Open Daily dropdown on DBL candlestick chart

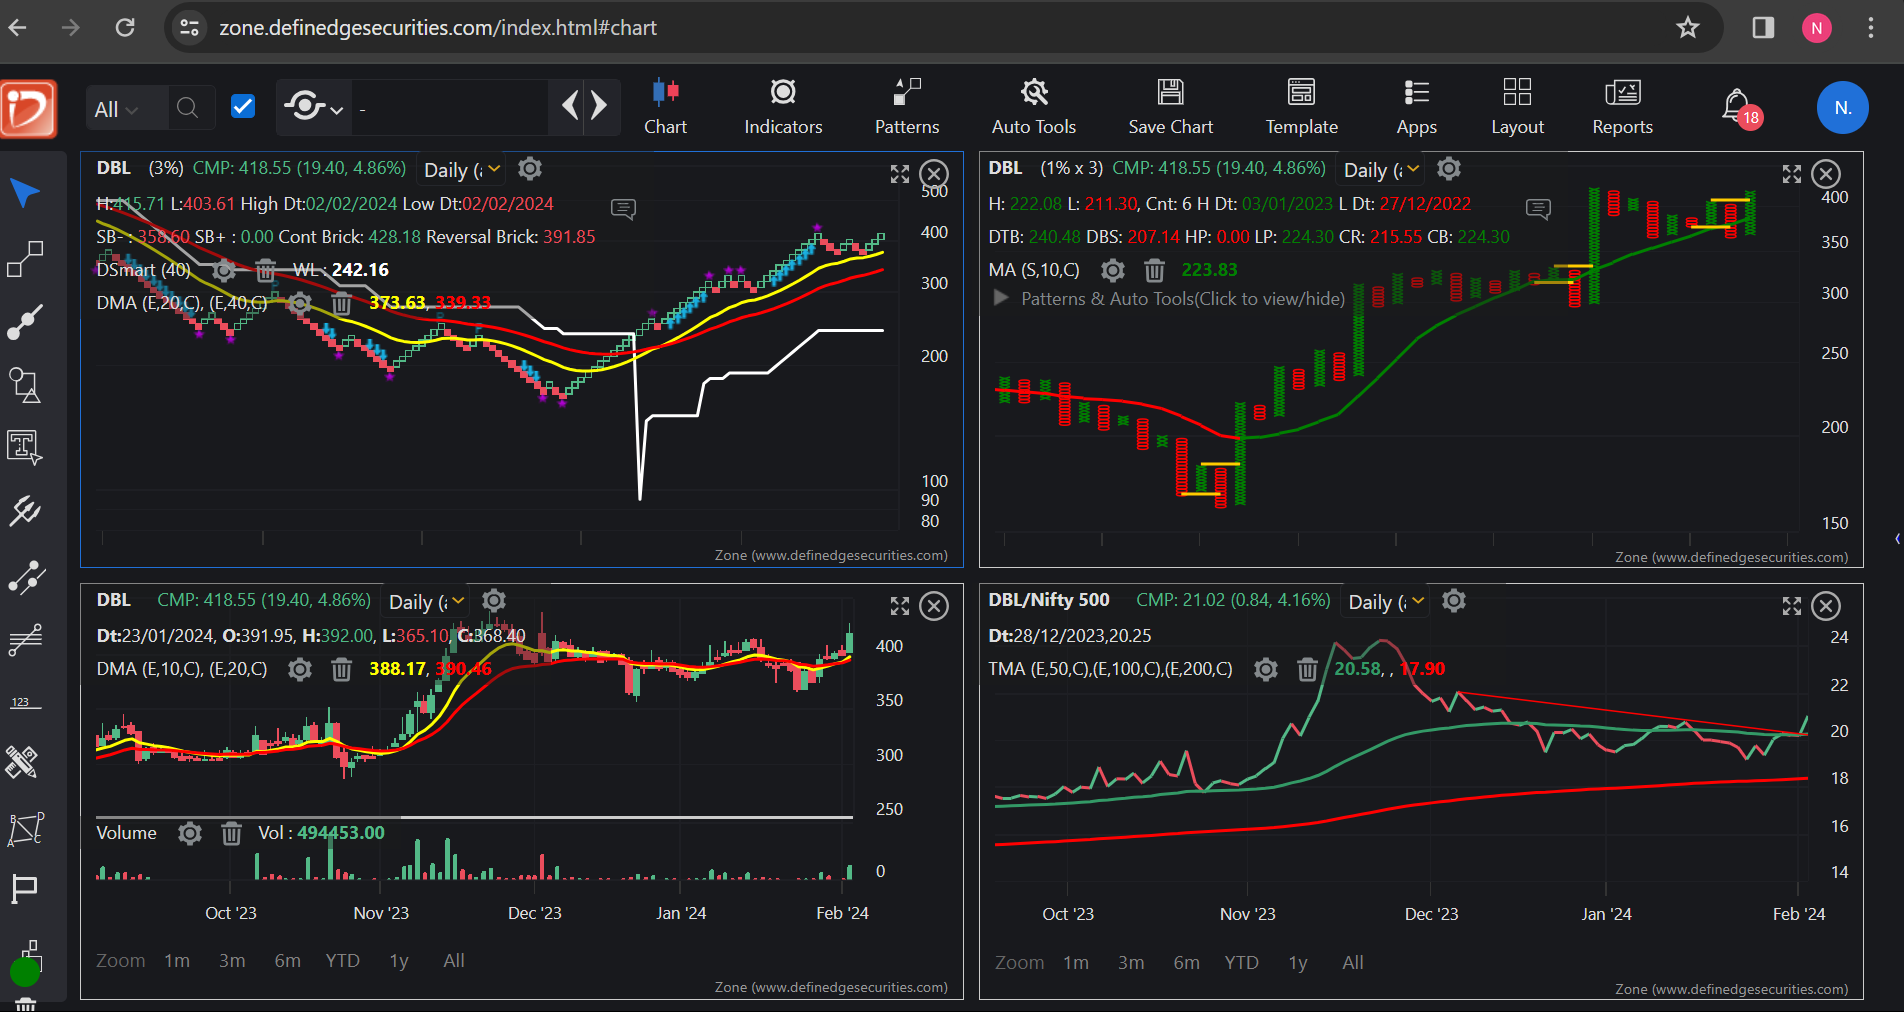(x=427, y=602)
